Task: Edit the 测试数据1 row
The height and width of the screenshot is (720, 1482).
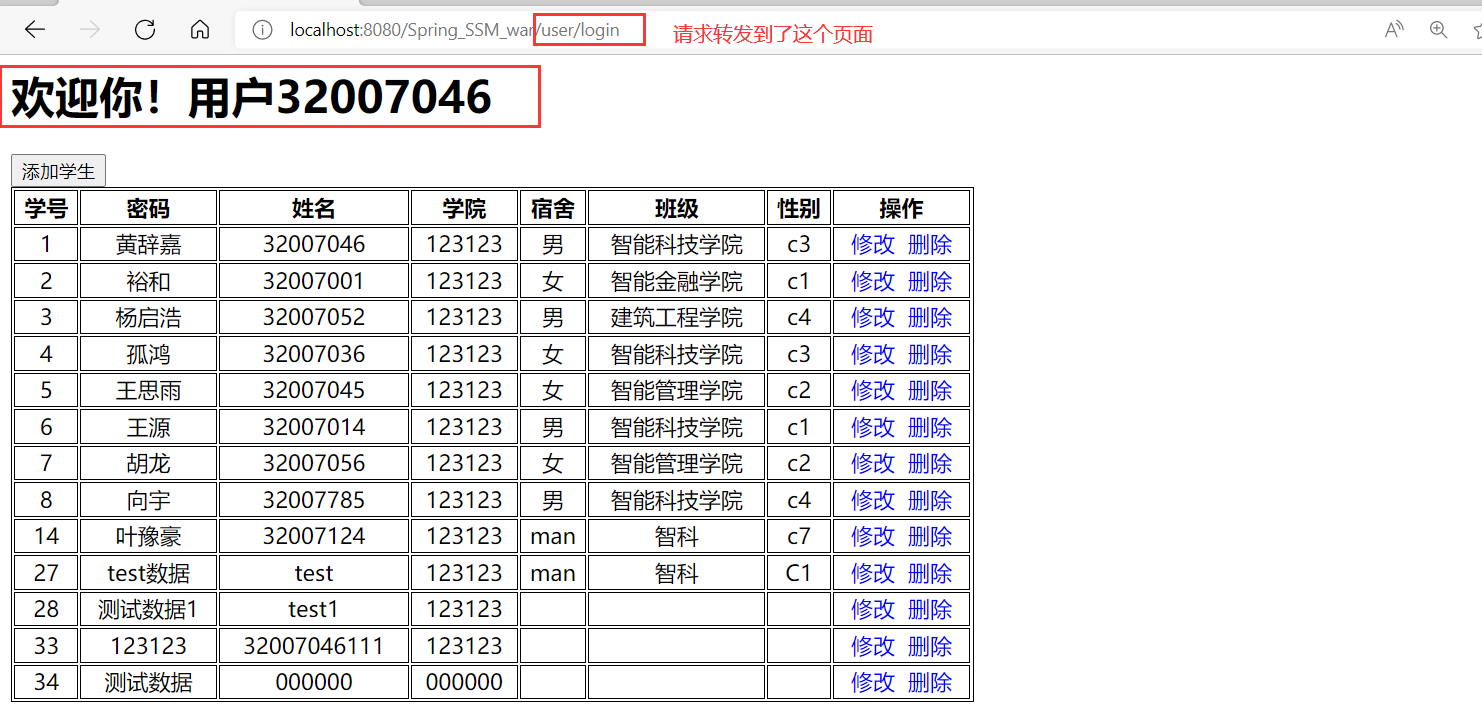Action: (872, 610)
